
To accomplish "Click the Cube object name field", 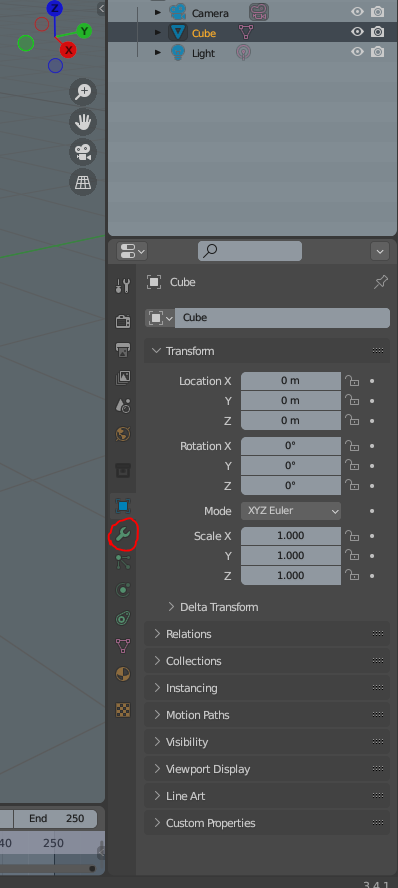I will [x=282, y=317].
